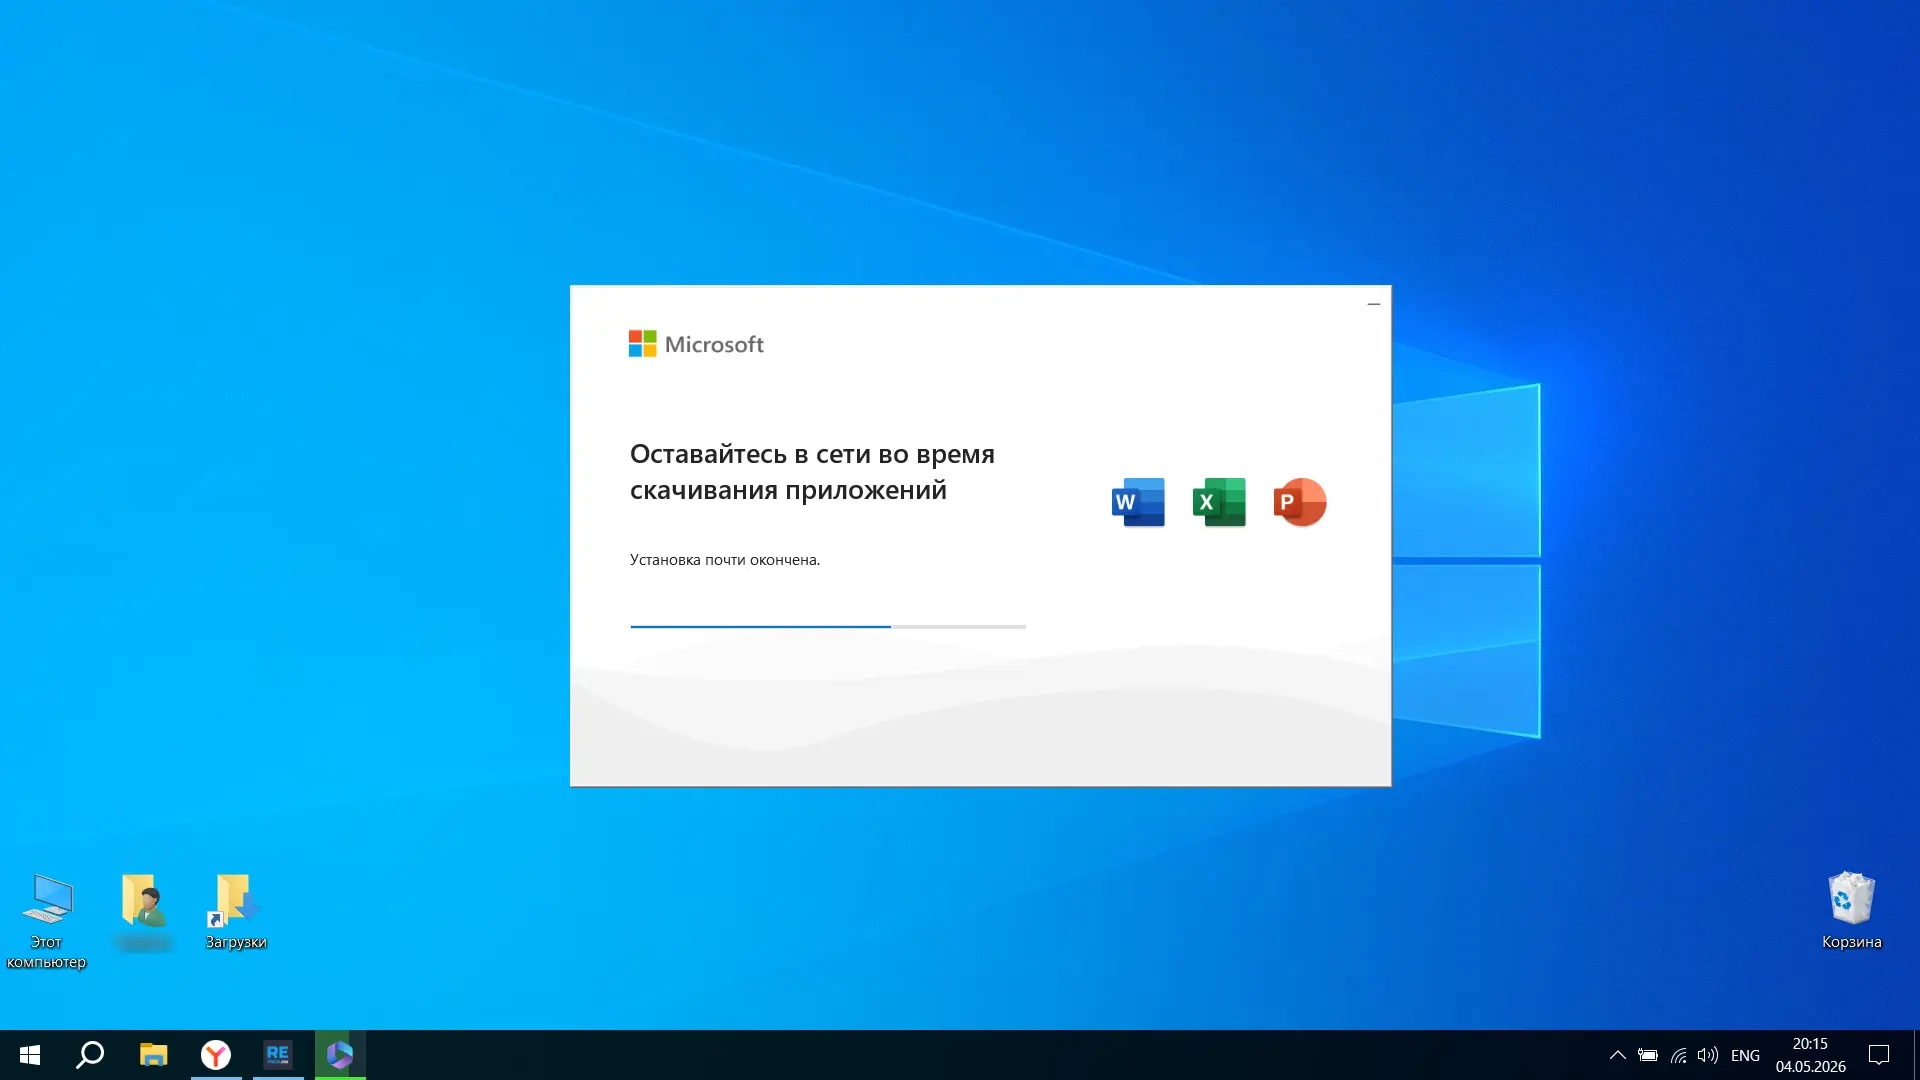Viewport: 1920px width, 1080px height.
Task: Open volume control tray icon
Action: (x=1708, y=1055)
